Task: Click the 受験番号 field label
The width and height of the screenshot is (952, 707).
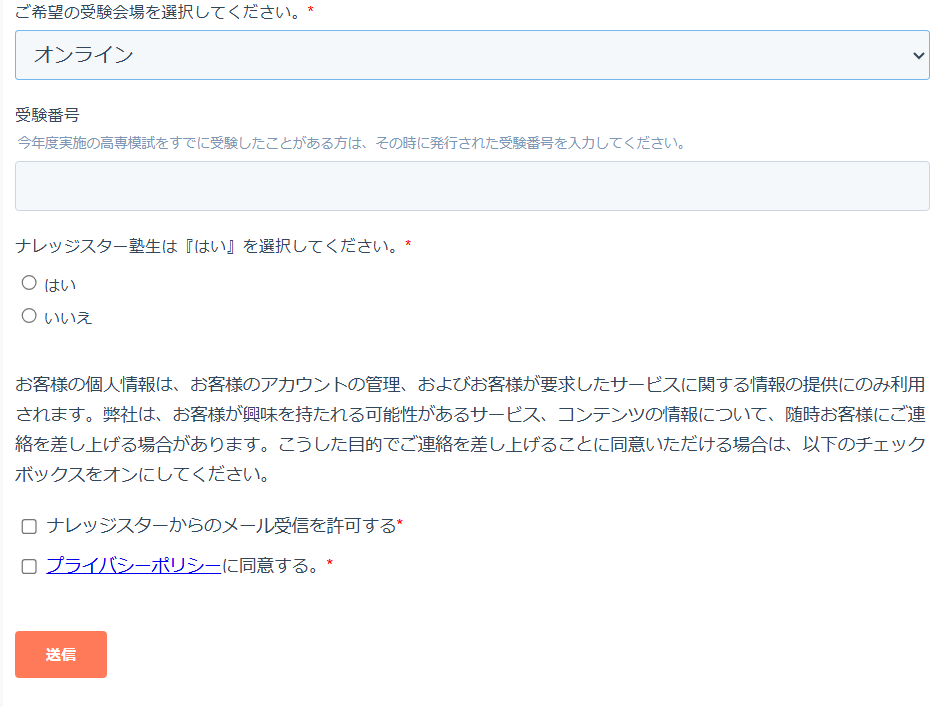Action: [47, 115]
